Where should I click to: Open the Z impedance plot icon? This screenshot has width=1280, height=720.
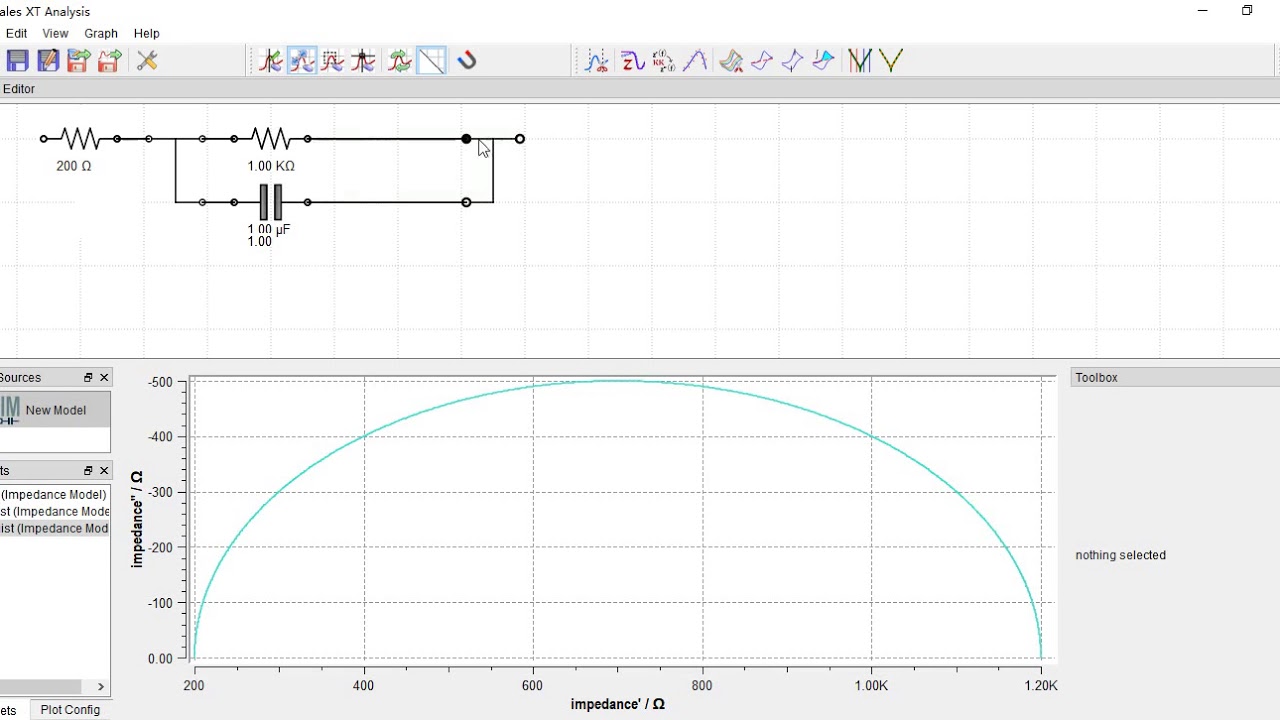coord(632,61)
